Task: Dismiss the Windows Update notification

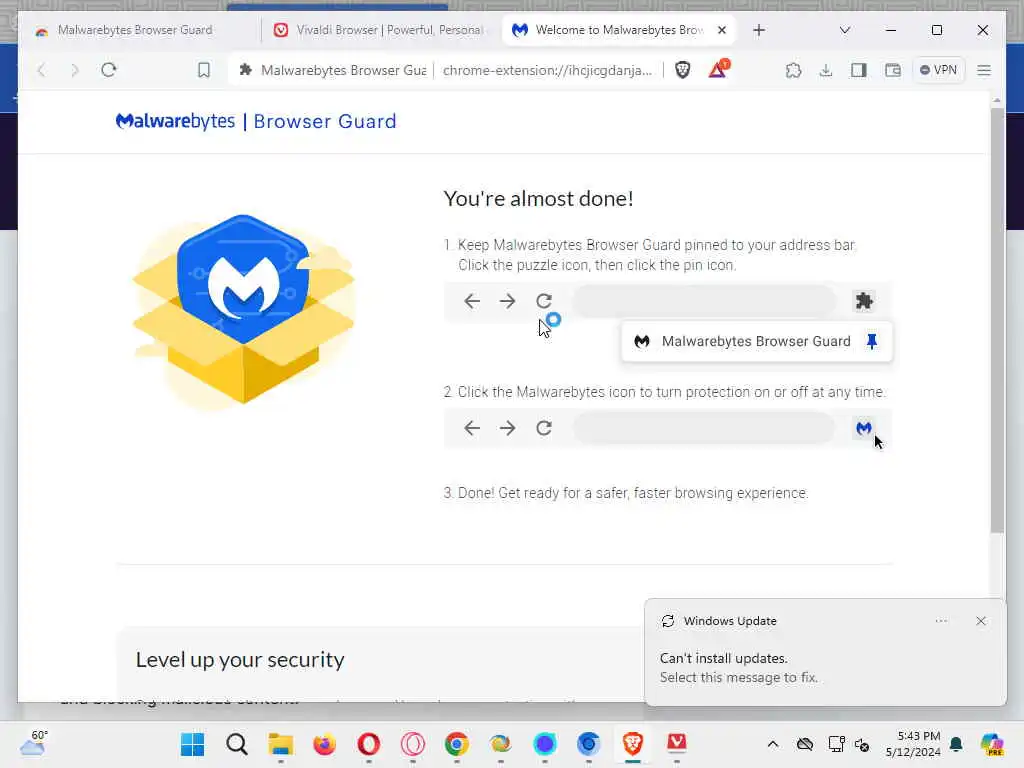Action: point(981,621)
